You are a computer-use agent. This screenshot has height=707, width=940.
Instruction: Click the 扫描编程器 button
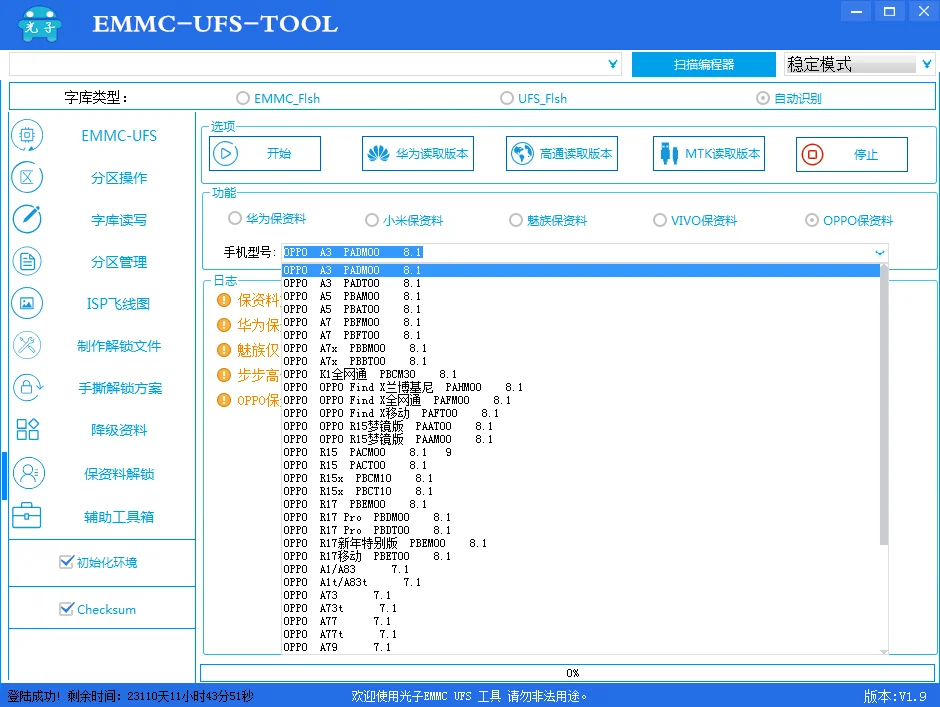coord(704,64)
